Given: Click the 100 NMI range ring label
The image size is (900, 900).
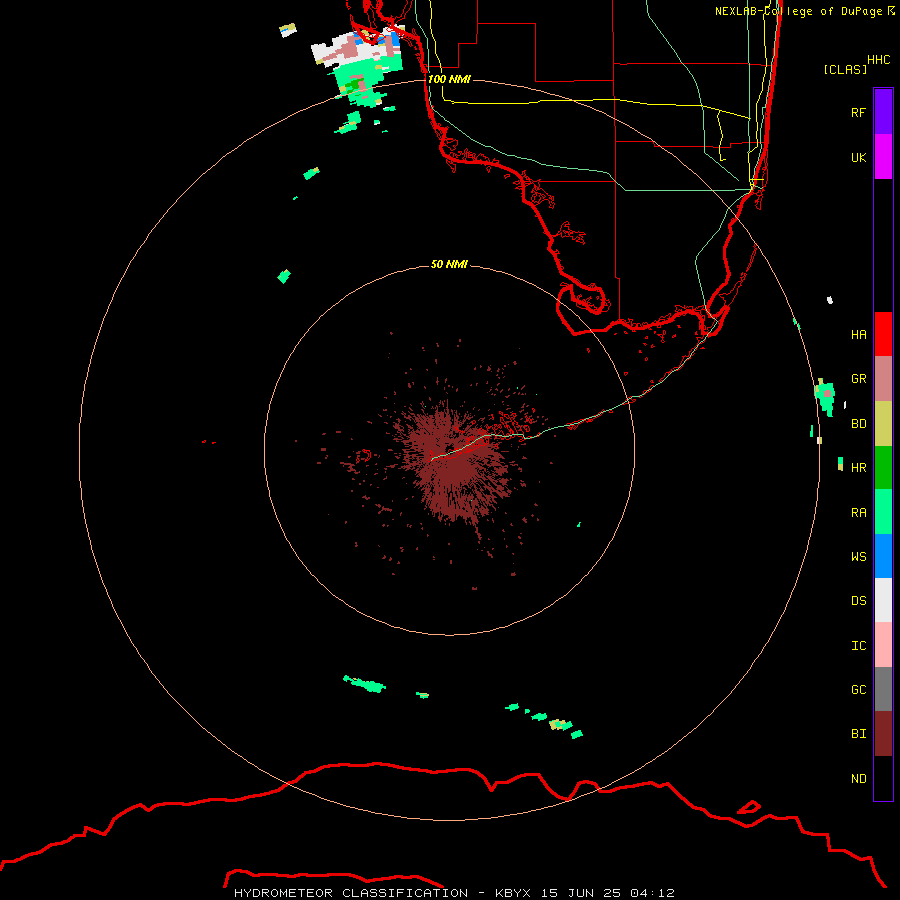Looking at the screenshot, I should tap(449, 79).
